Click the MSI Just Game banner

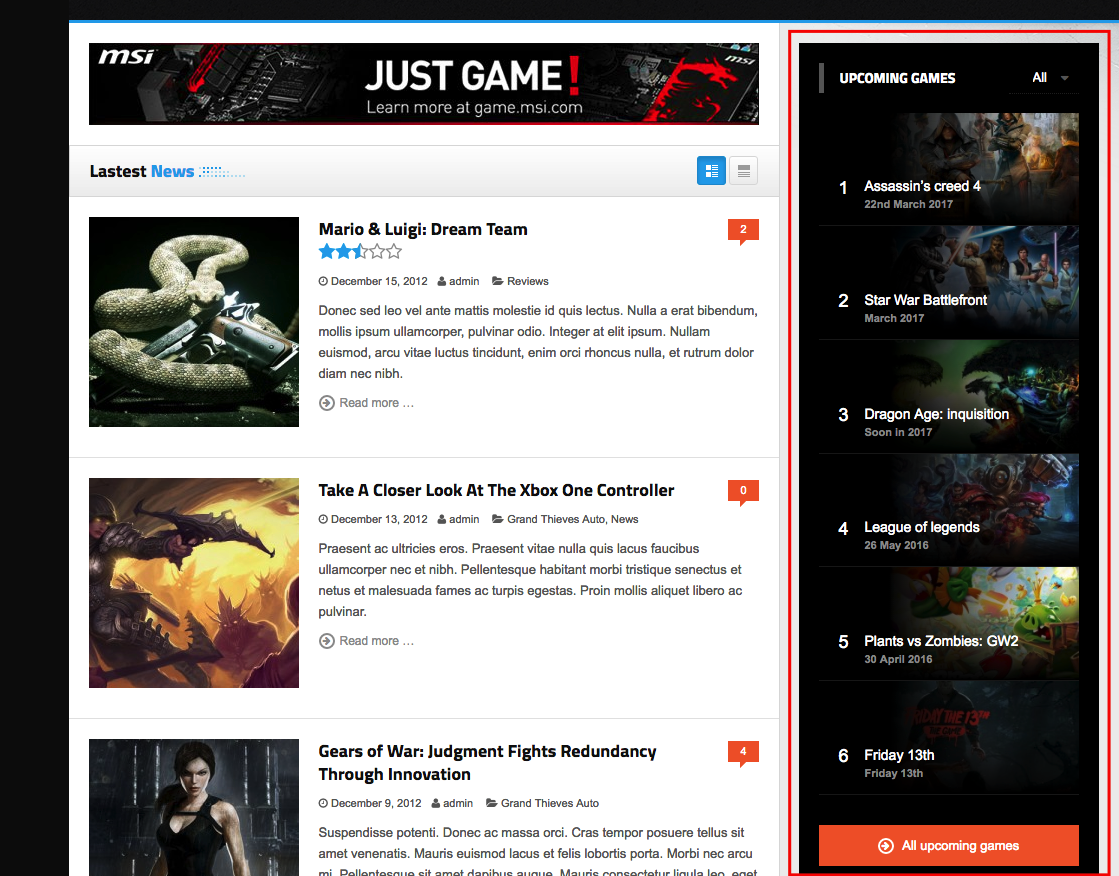(x=424, y=84)
